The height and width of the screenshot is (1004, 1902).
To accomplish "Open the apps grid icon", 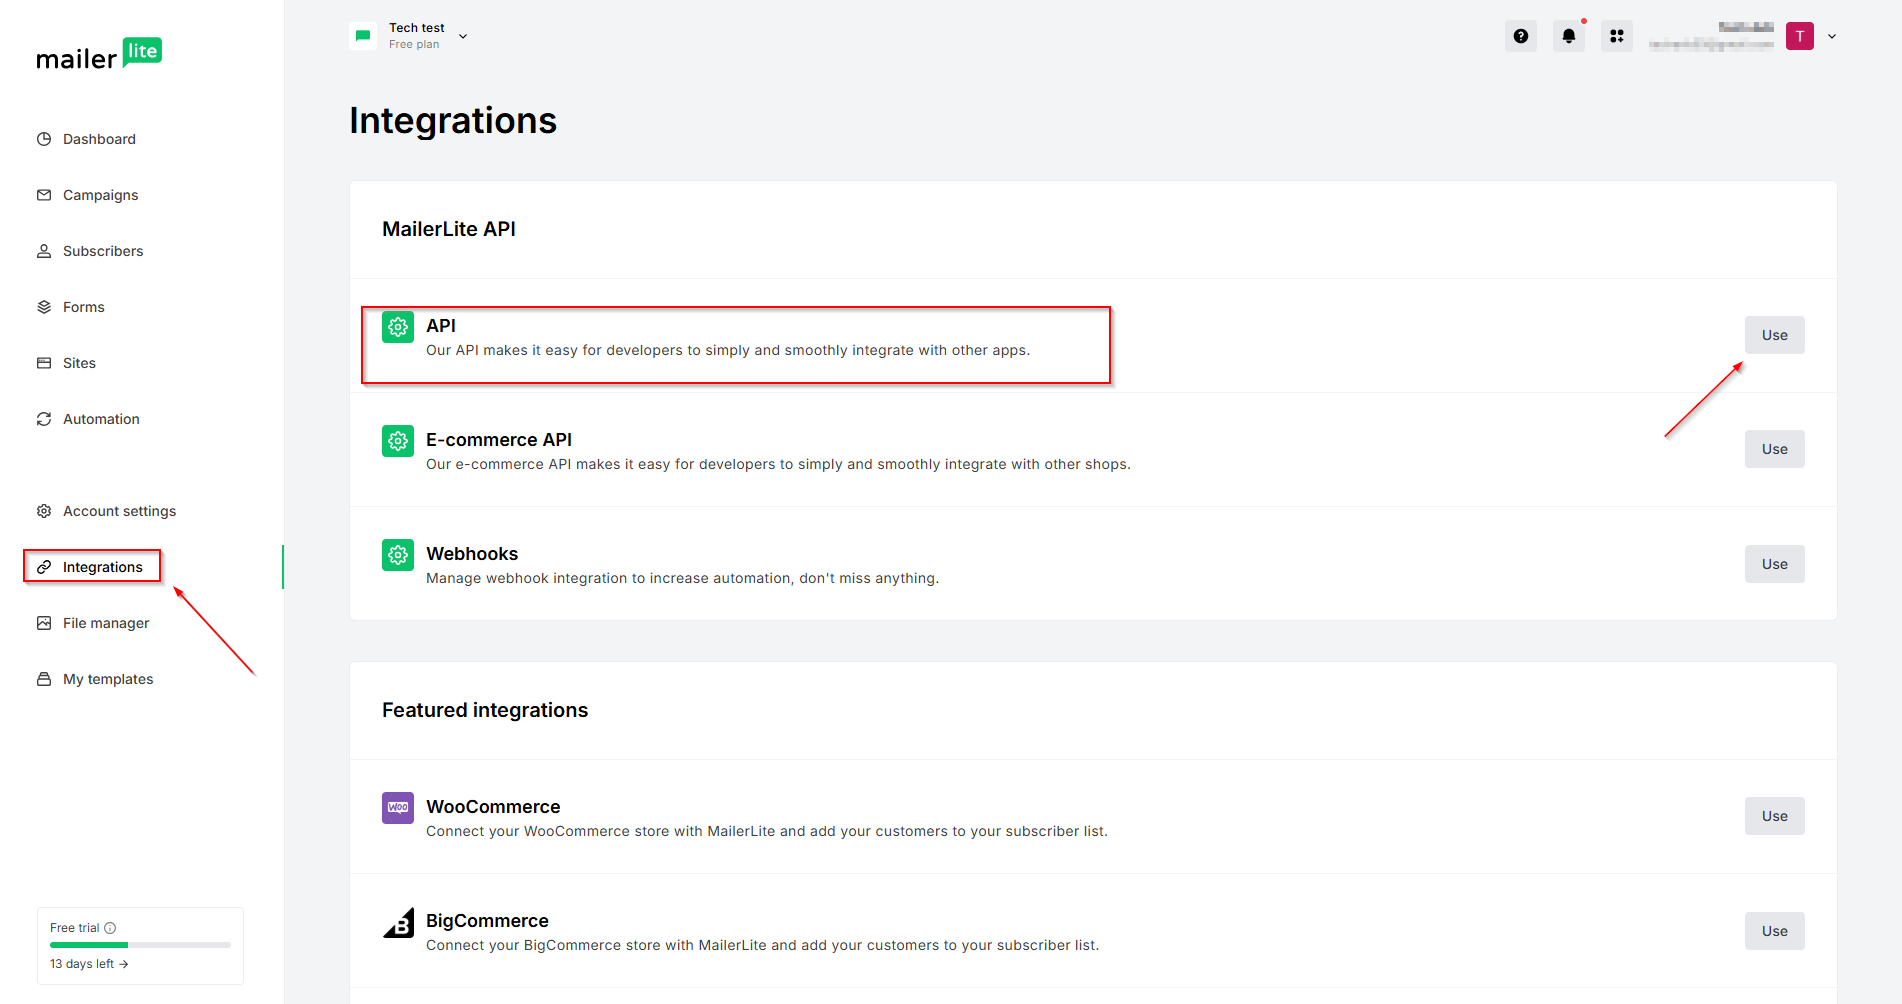I will [x=1617, y=36].
